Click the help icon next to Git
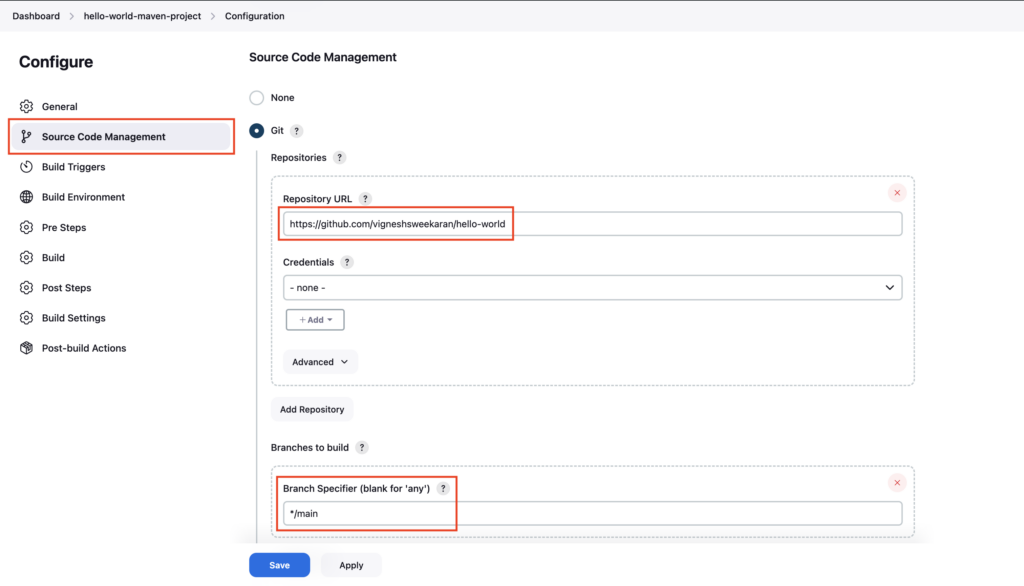This screenshot has height=586, width=1024. tap(296, 131)
